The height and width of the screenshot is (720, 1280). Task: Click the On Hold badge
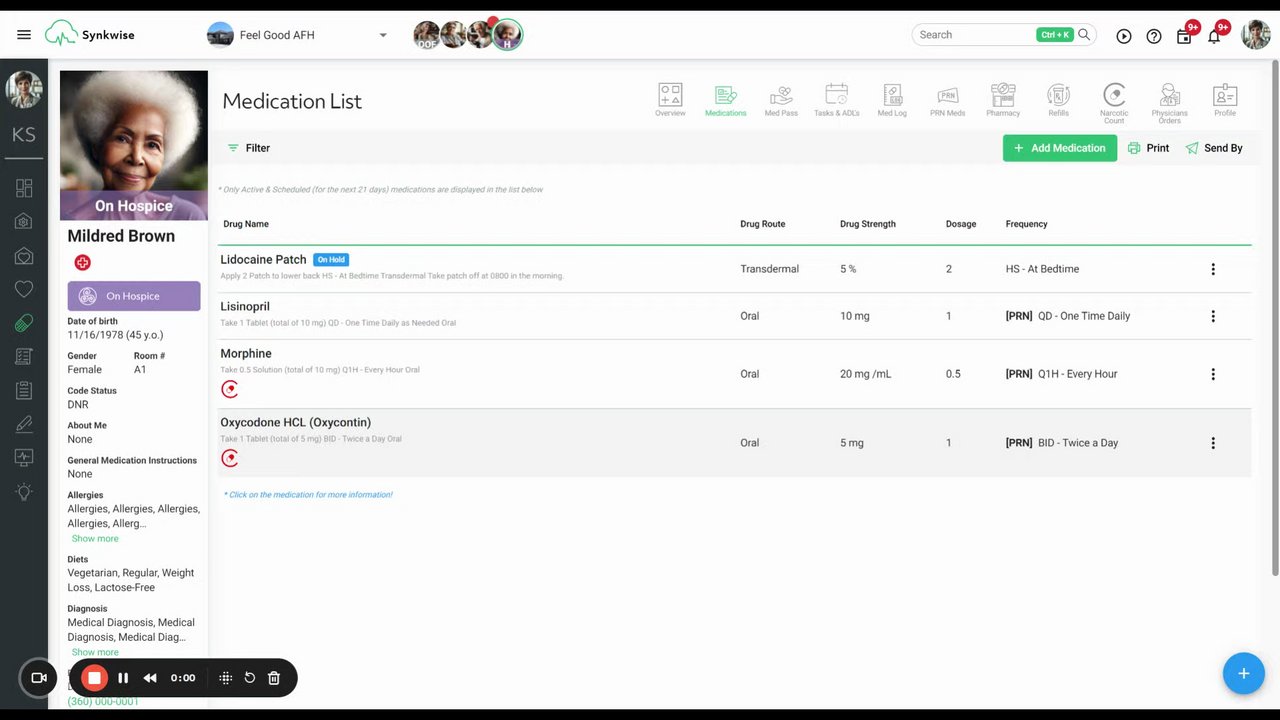(x=331, y=260)
